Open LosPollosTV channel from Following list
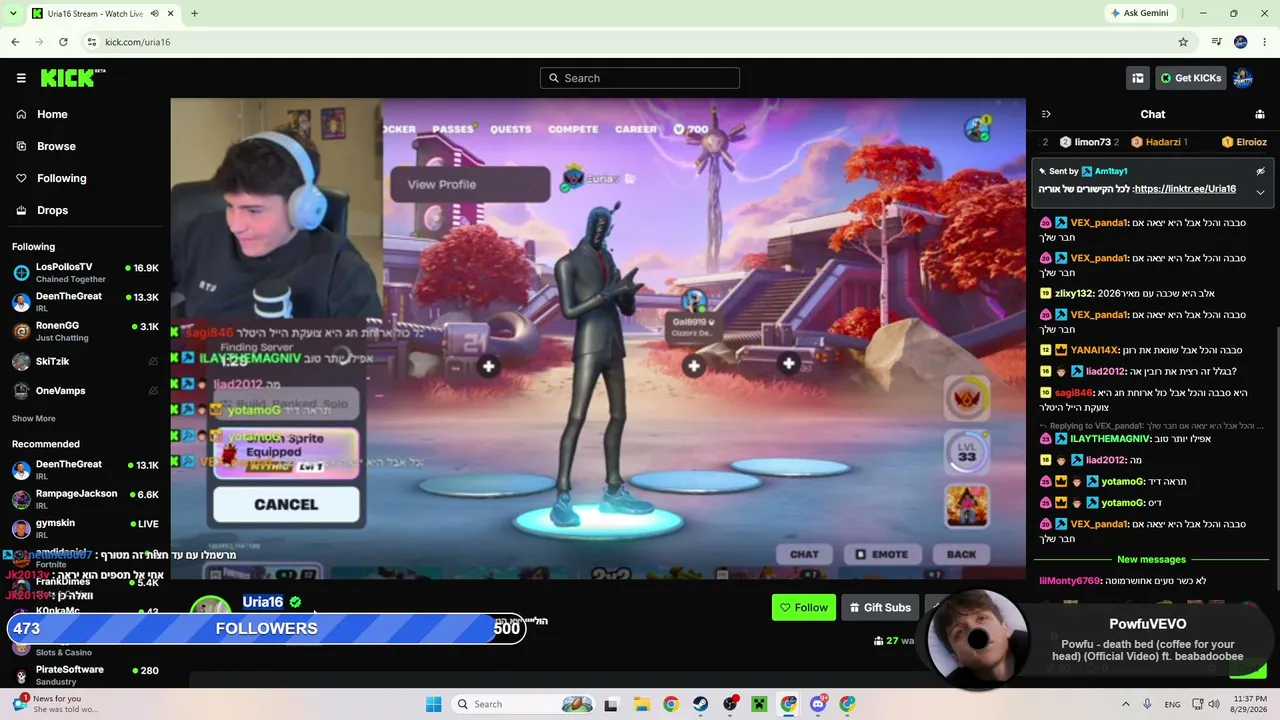This screenshot has width=1280, height=720. click(x=85, y=272)
